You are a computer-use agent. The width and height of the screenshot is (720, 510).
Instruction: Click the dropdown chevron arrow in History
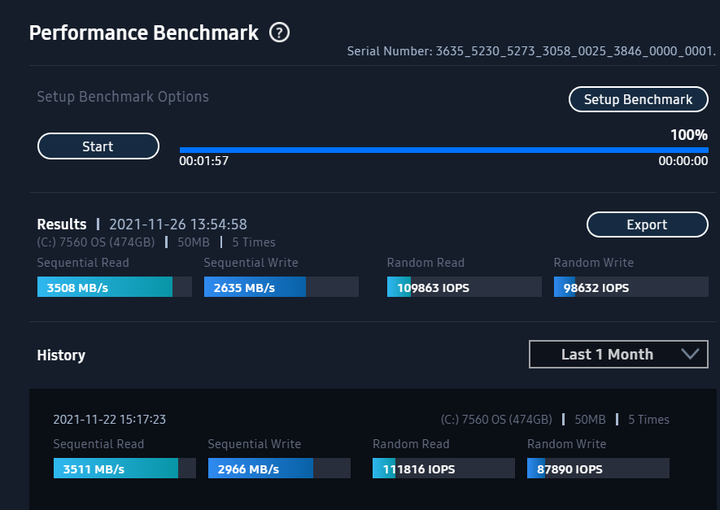[x=690, y=354]
